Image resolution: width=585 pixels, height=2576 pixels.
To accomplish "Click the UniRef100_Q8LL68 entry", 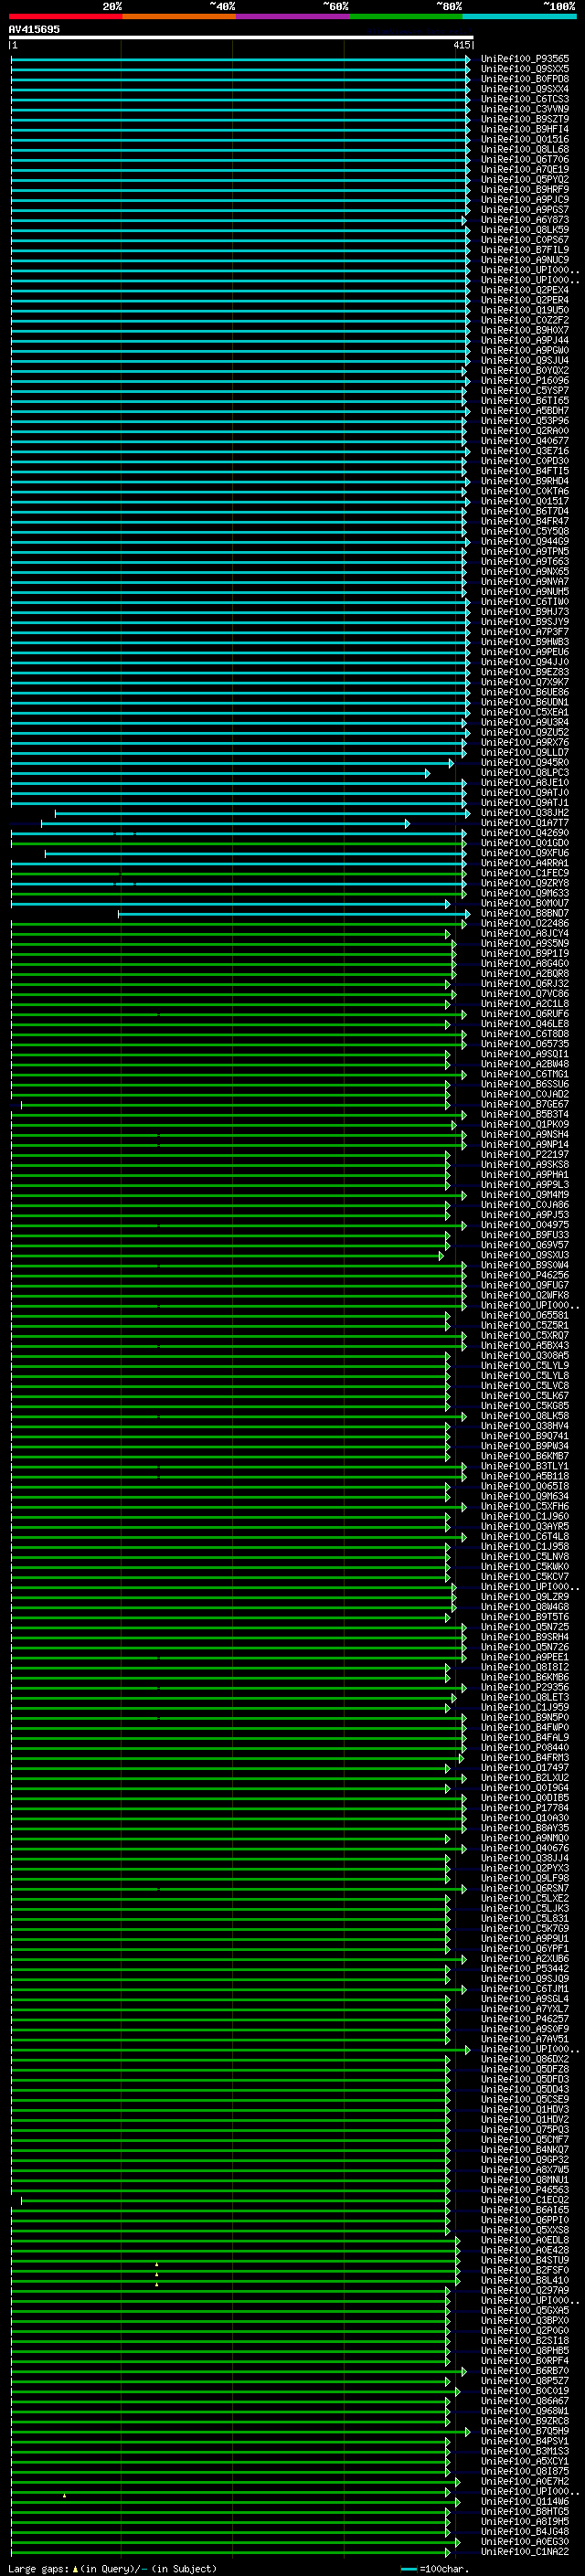I will pyautogui.click(x=525, y=149).
